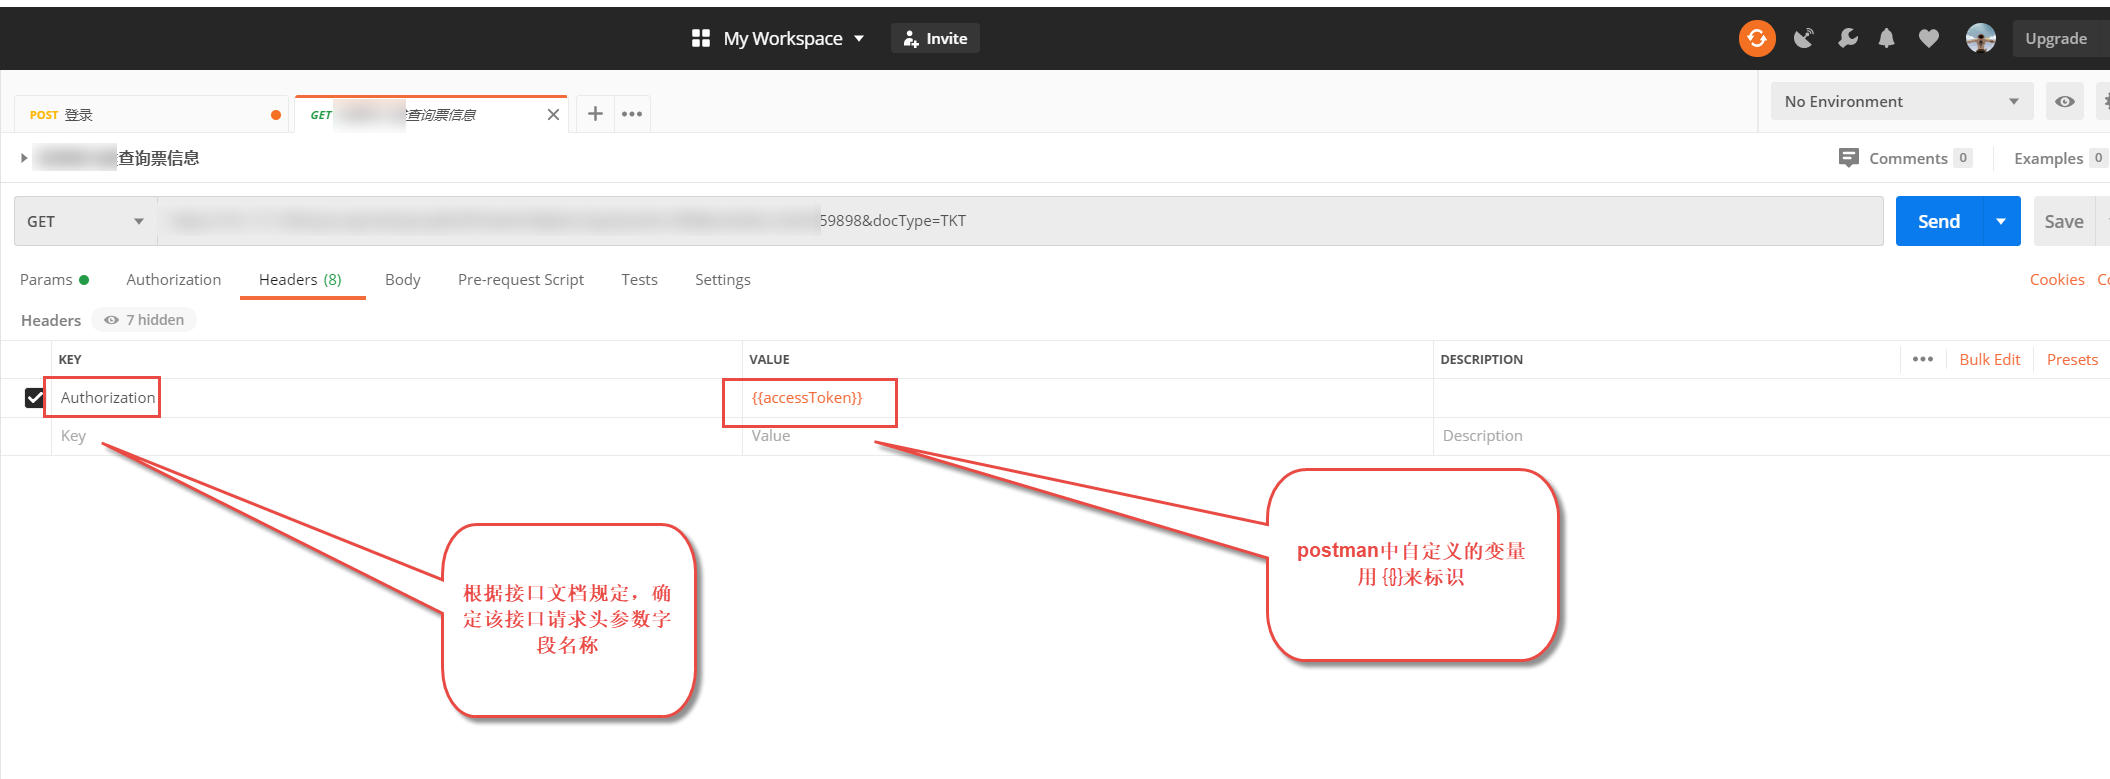
Task: Open the No Environment dropdown
Action: (1900, 102)
